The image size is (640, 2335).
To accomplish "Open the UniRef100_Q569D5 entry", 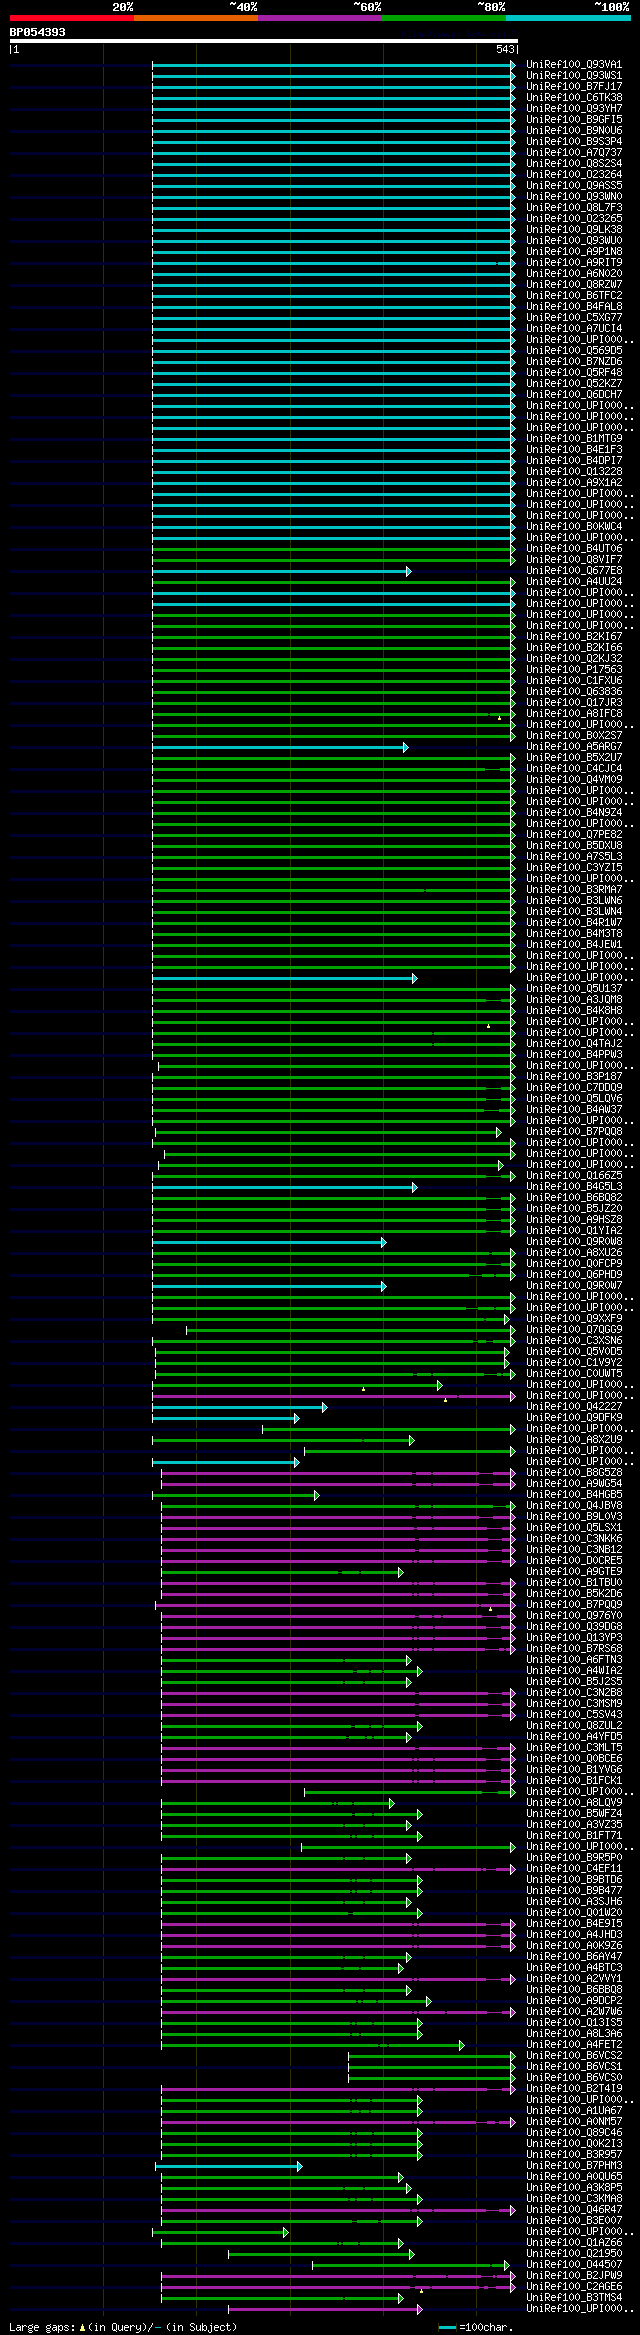I will pyautogui.click(x=574, y=350).
